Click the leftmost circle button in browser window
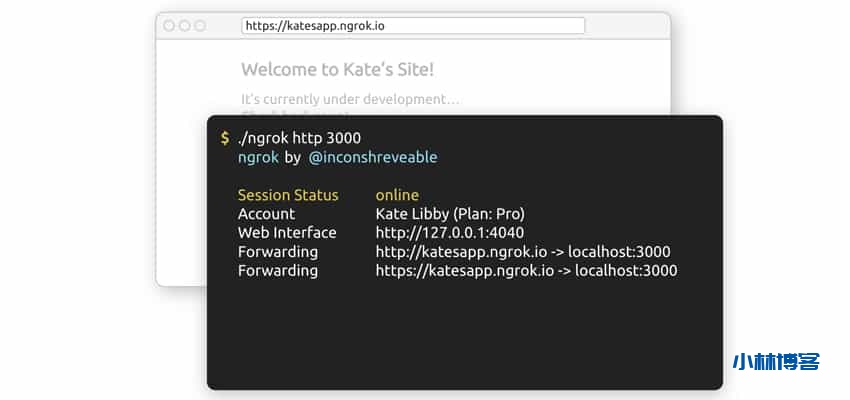 tap(168, 26)
